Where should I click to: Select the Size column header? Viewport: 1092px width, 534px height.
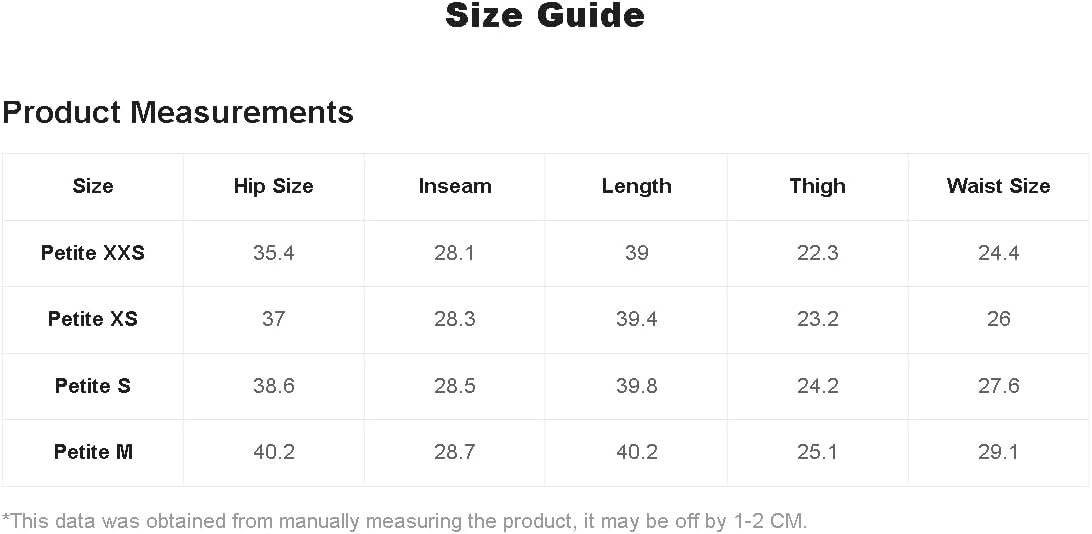93,186
